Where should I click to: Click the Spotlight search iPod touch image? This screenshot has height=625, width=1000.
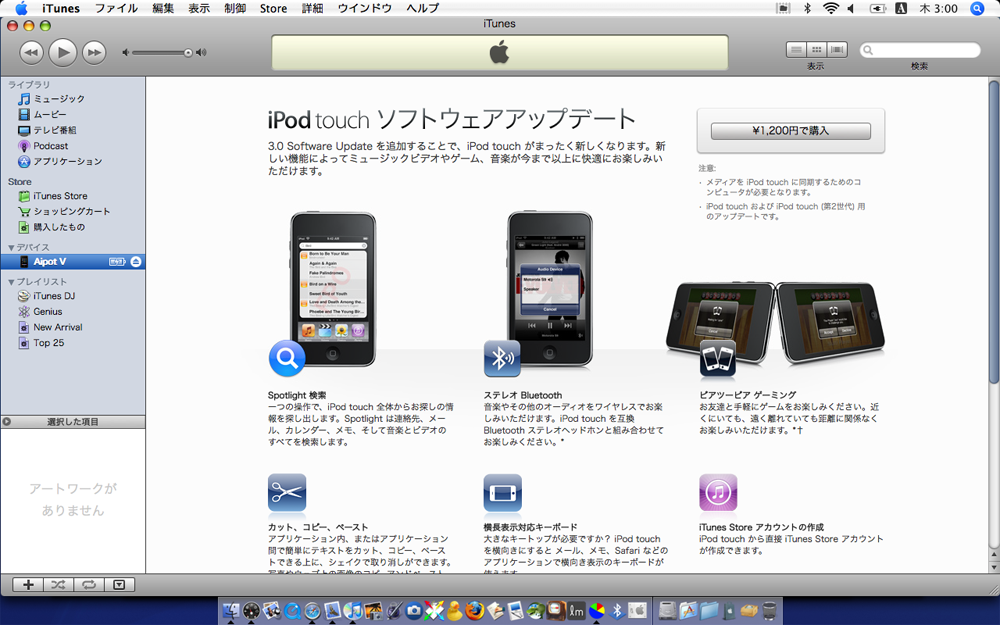tap(333, 289)
